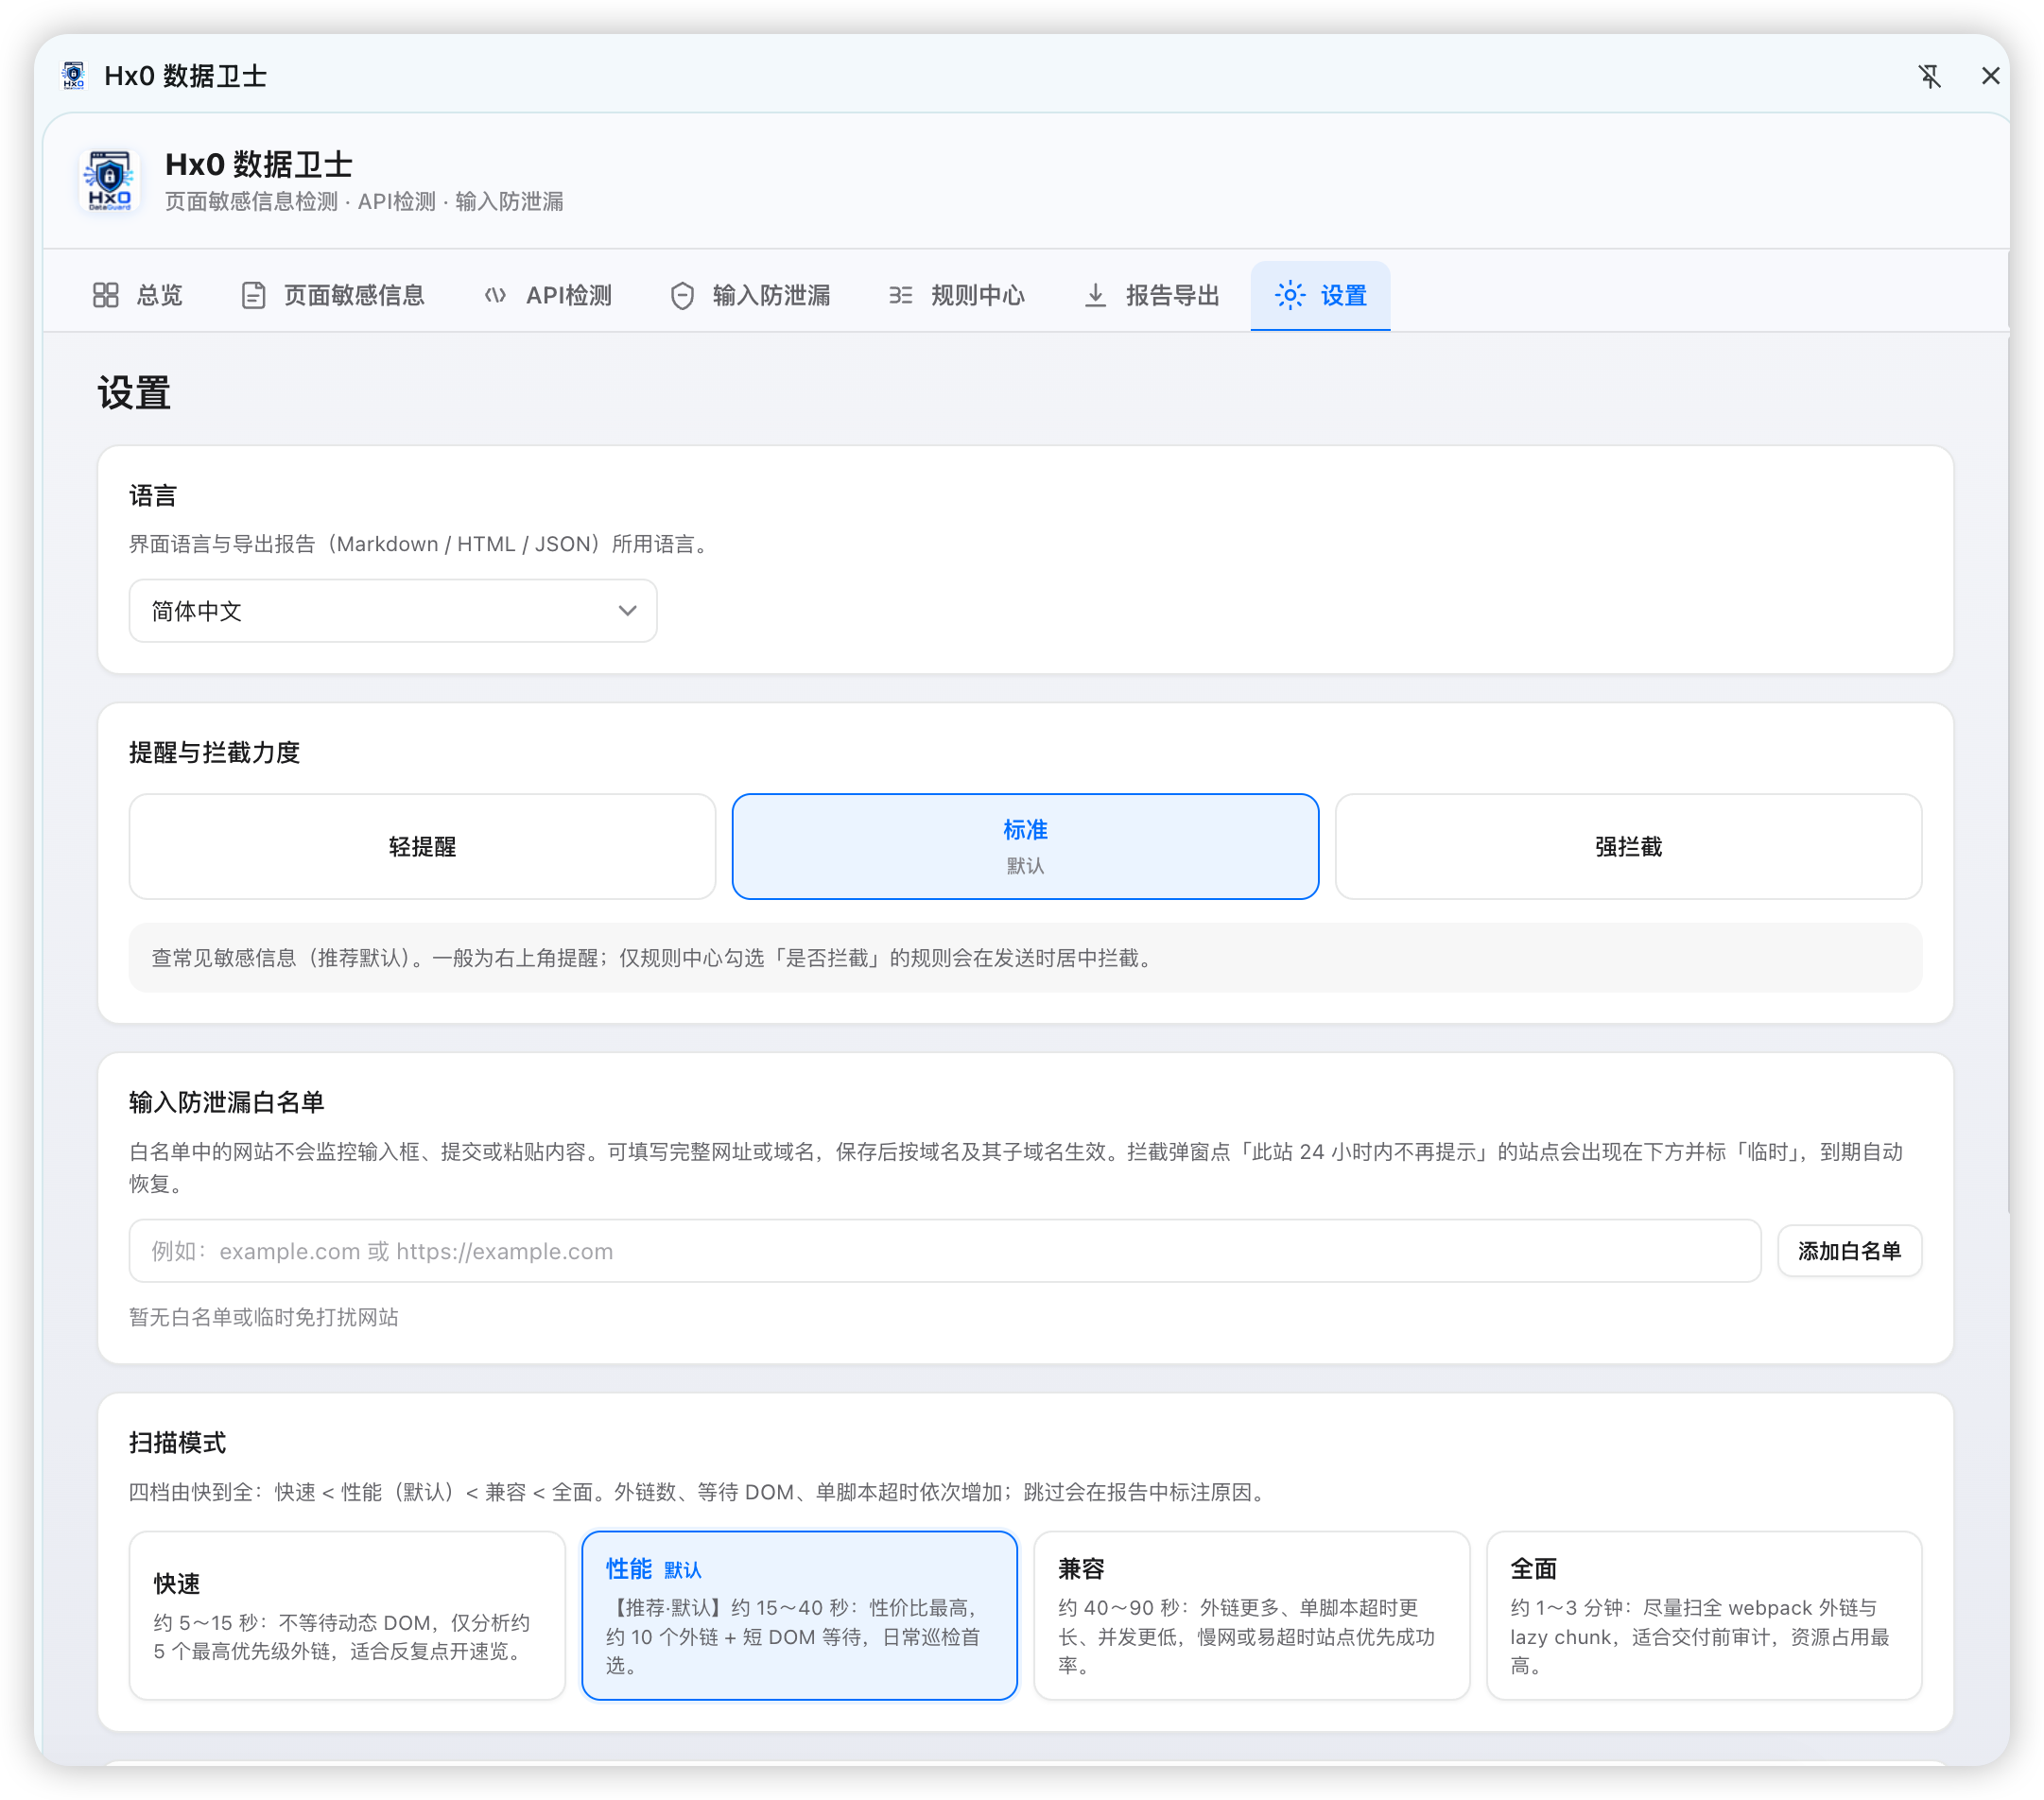Select 轻提醒 interception level
The height and width of the screenshot is (1800, 2044).
[422, 847]
